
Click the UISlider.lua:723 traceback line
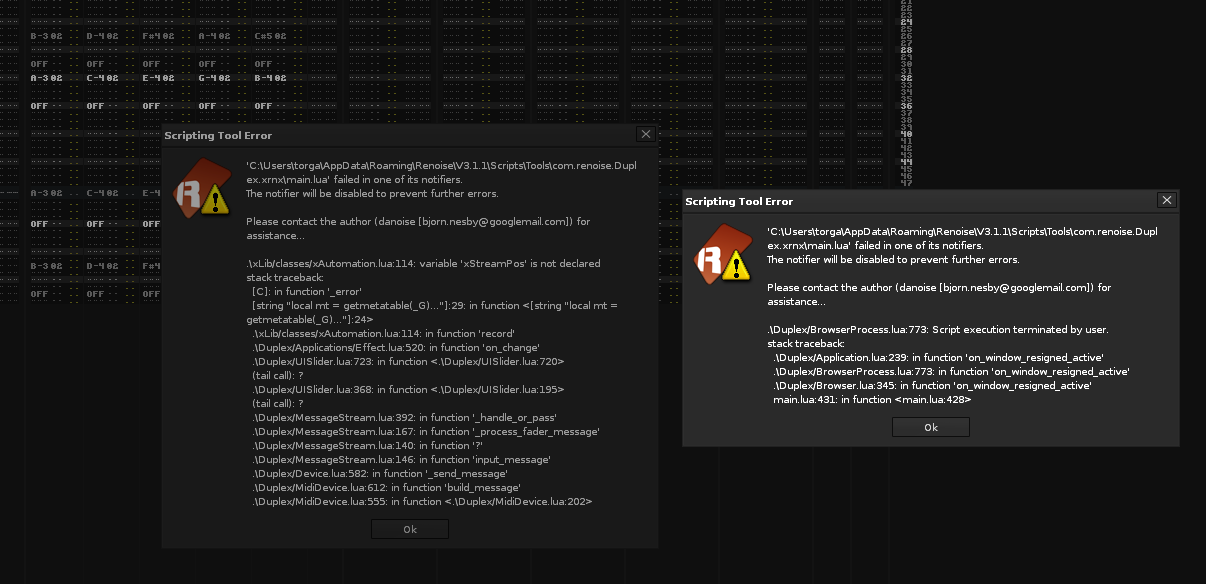409,361
